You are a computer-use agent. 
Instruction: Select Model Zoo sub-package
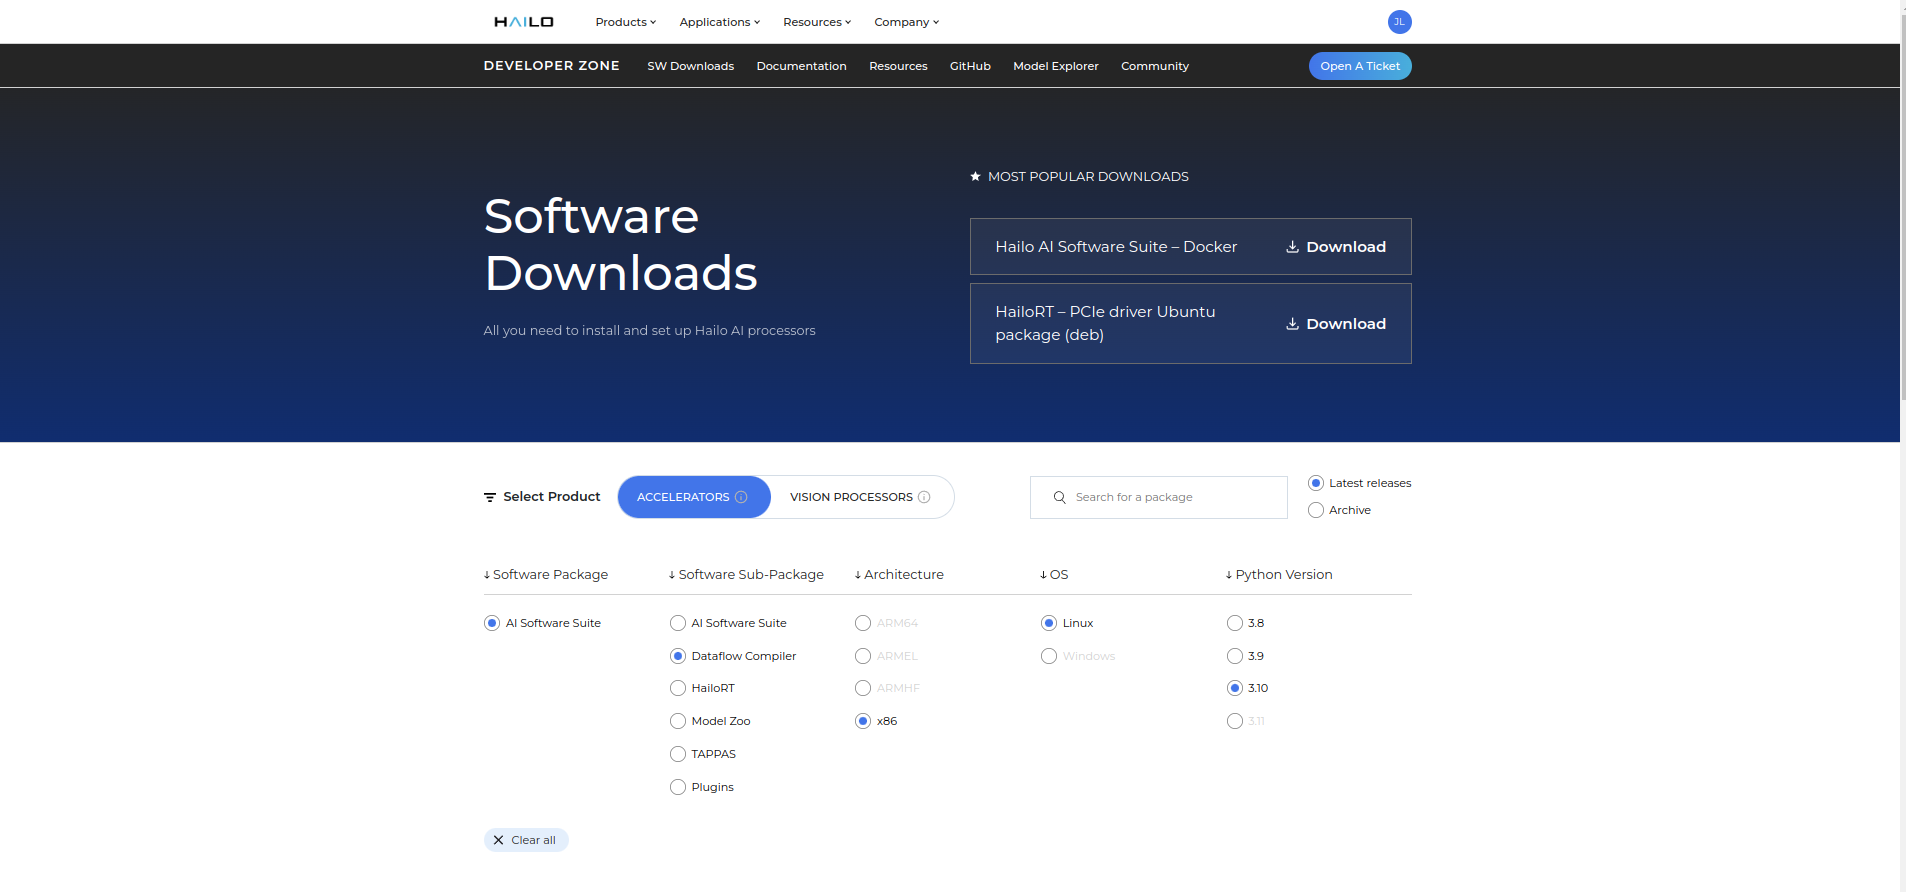pos(678,721)
